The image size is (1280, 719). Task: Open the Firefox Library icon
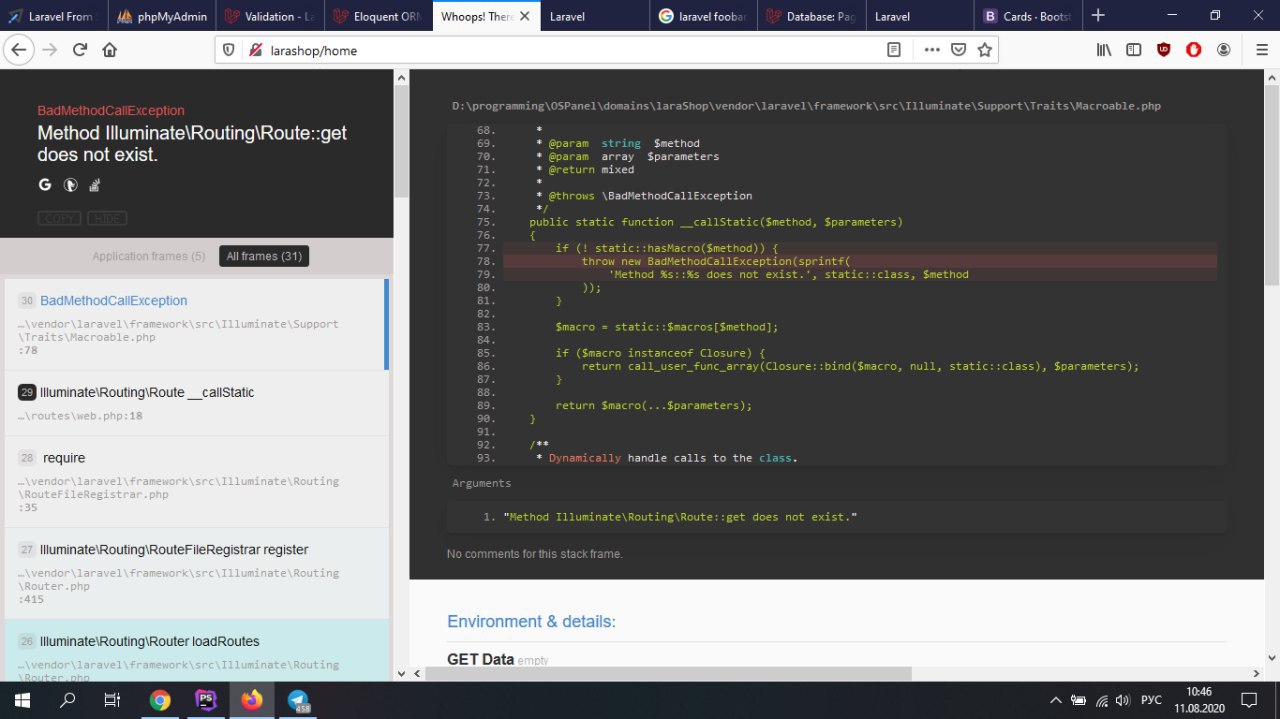pos(1104,50)
